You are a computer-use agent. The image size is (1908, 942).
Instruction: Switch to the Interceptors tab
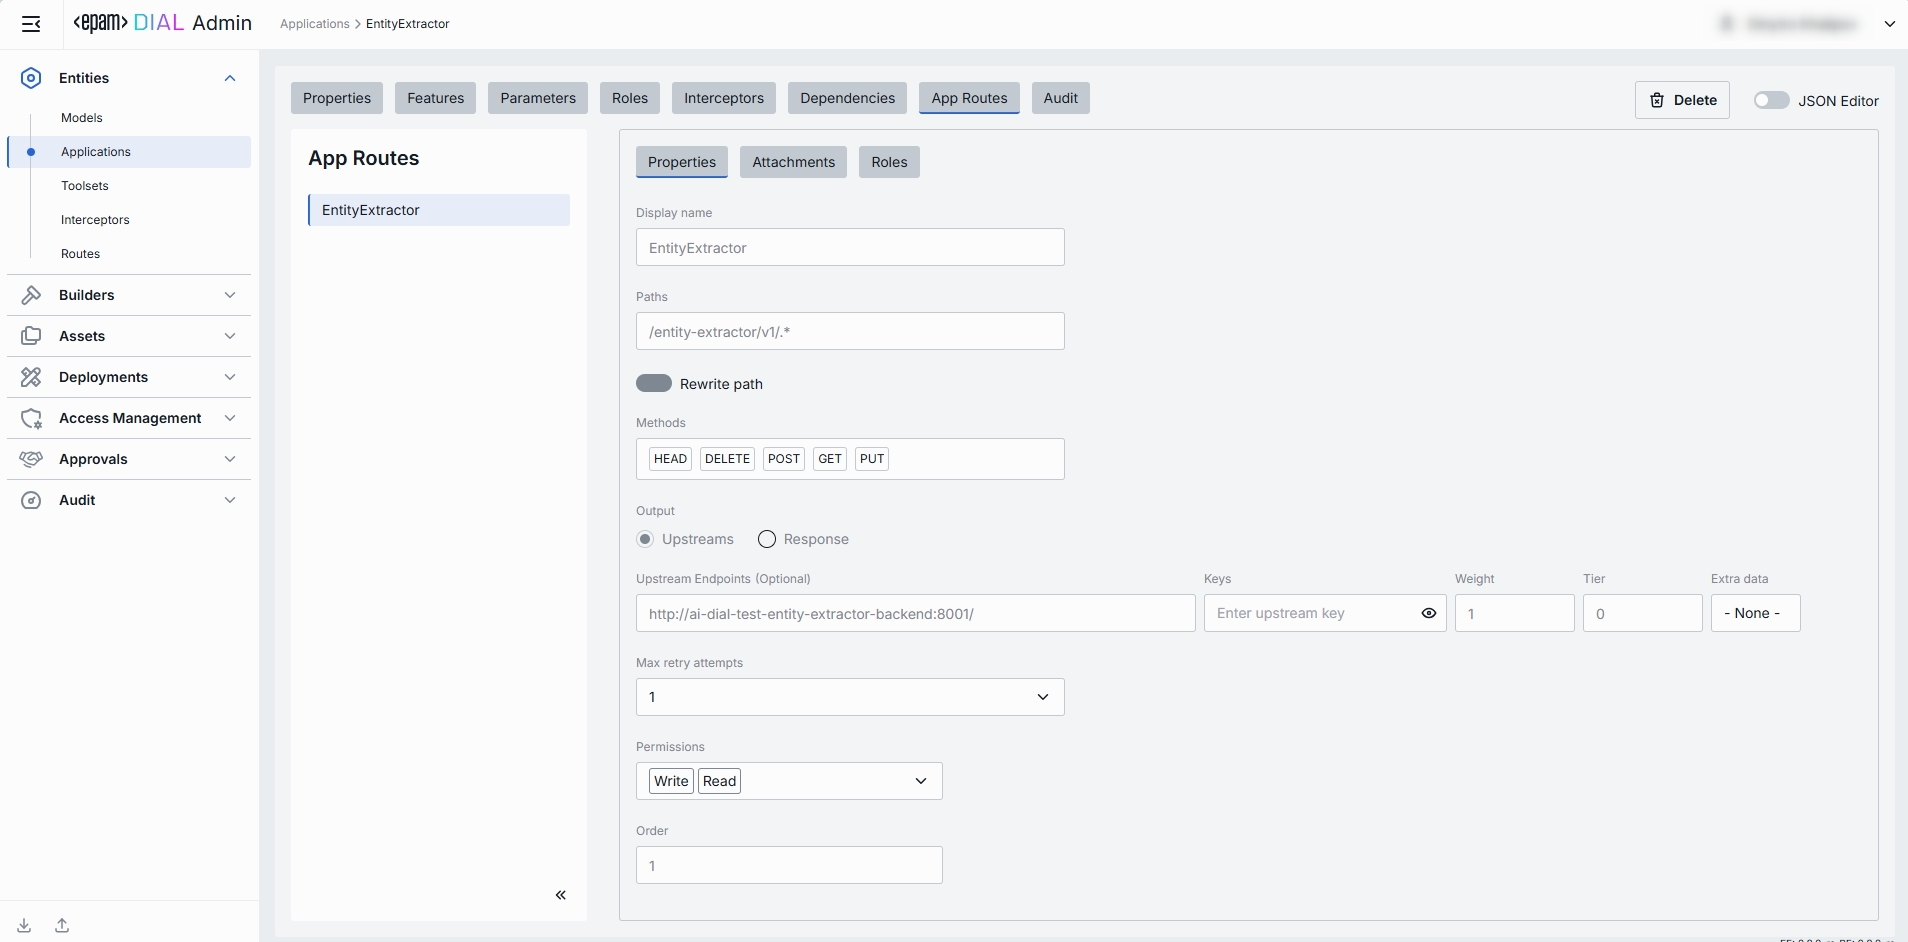[x=723, y=98]
